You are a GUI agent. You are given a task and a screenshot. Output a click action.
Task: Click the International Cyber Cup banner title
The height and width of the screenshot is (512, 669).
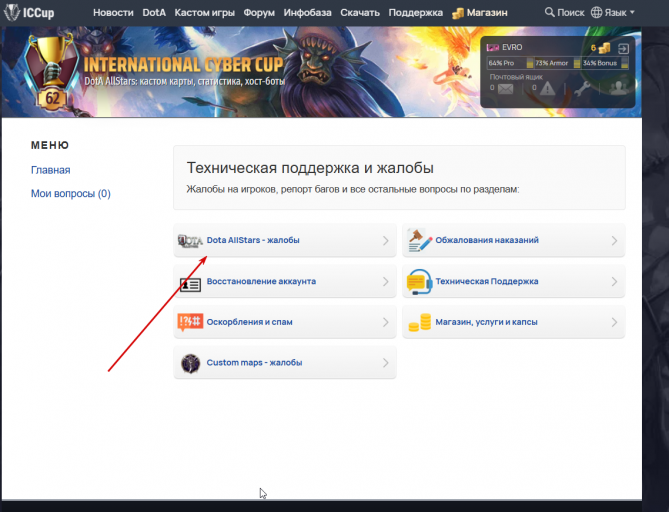coord(183,65)
